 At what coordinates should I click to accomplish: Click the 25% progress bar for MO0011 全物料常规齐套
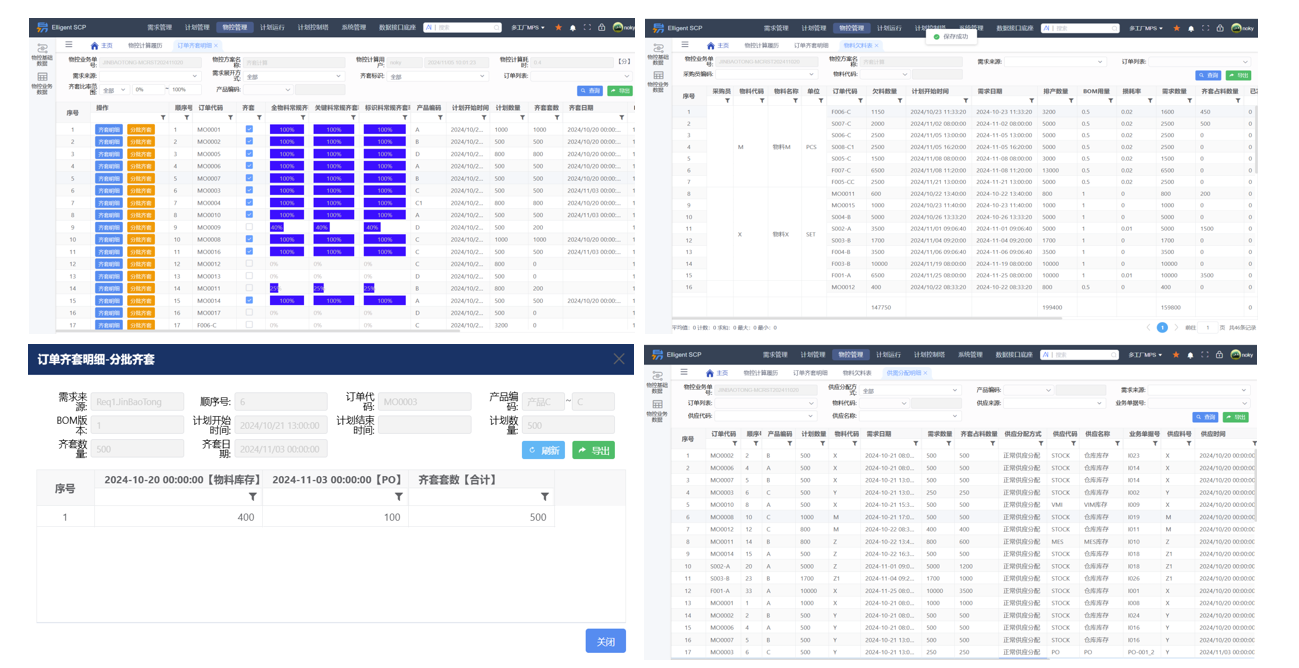coord(275,288)
